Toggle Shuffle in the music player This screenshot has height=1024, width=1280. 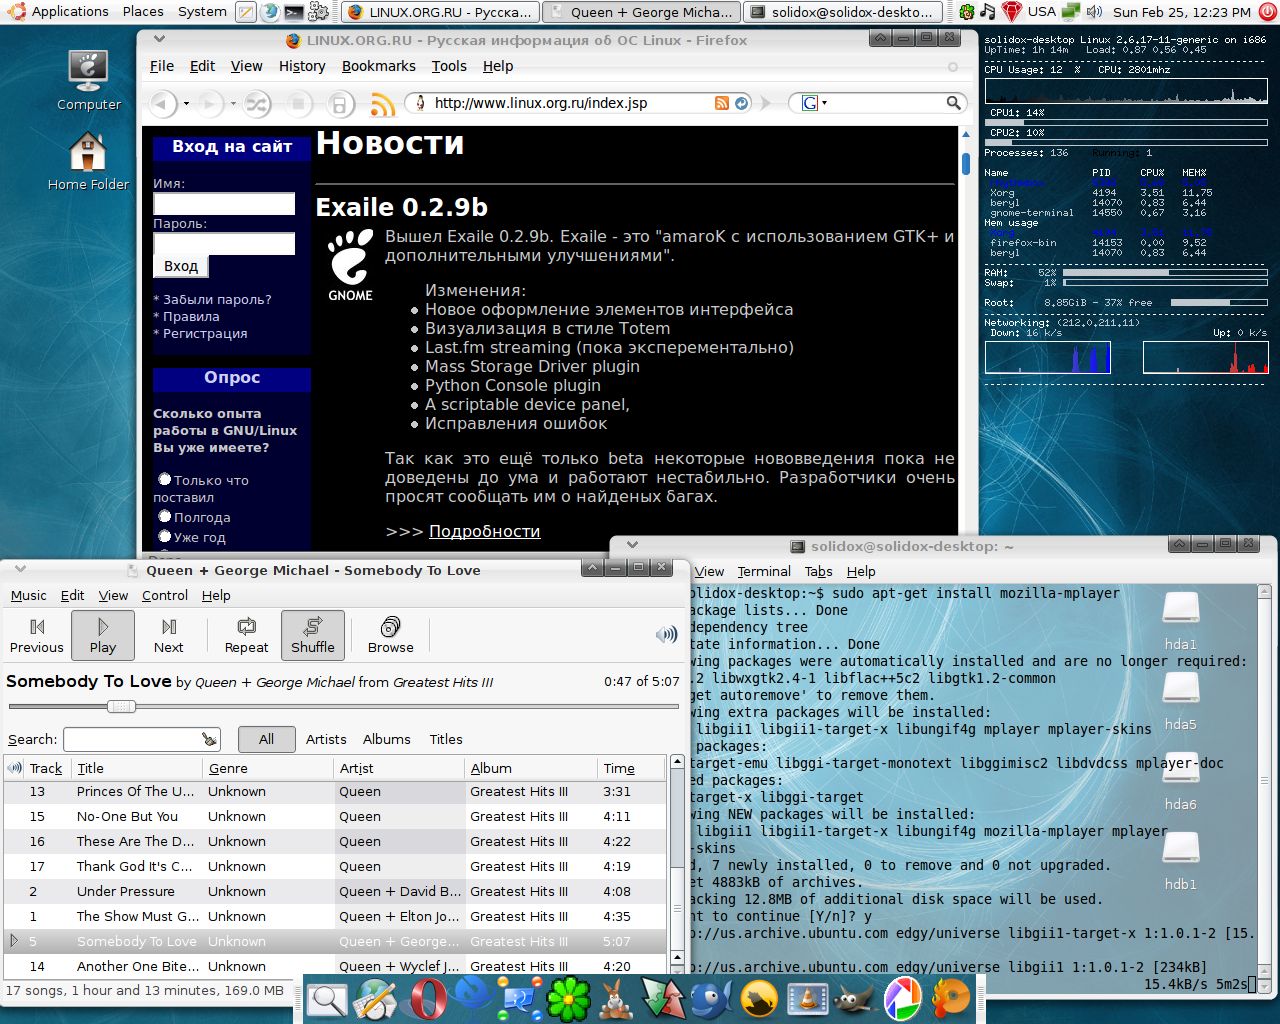pos(313,635)
